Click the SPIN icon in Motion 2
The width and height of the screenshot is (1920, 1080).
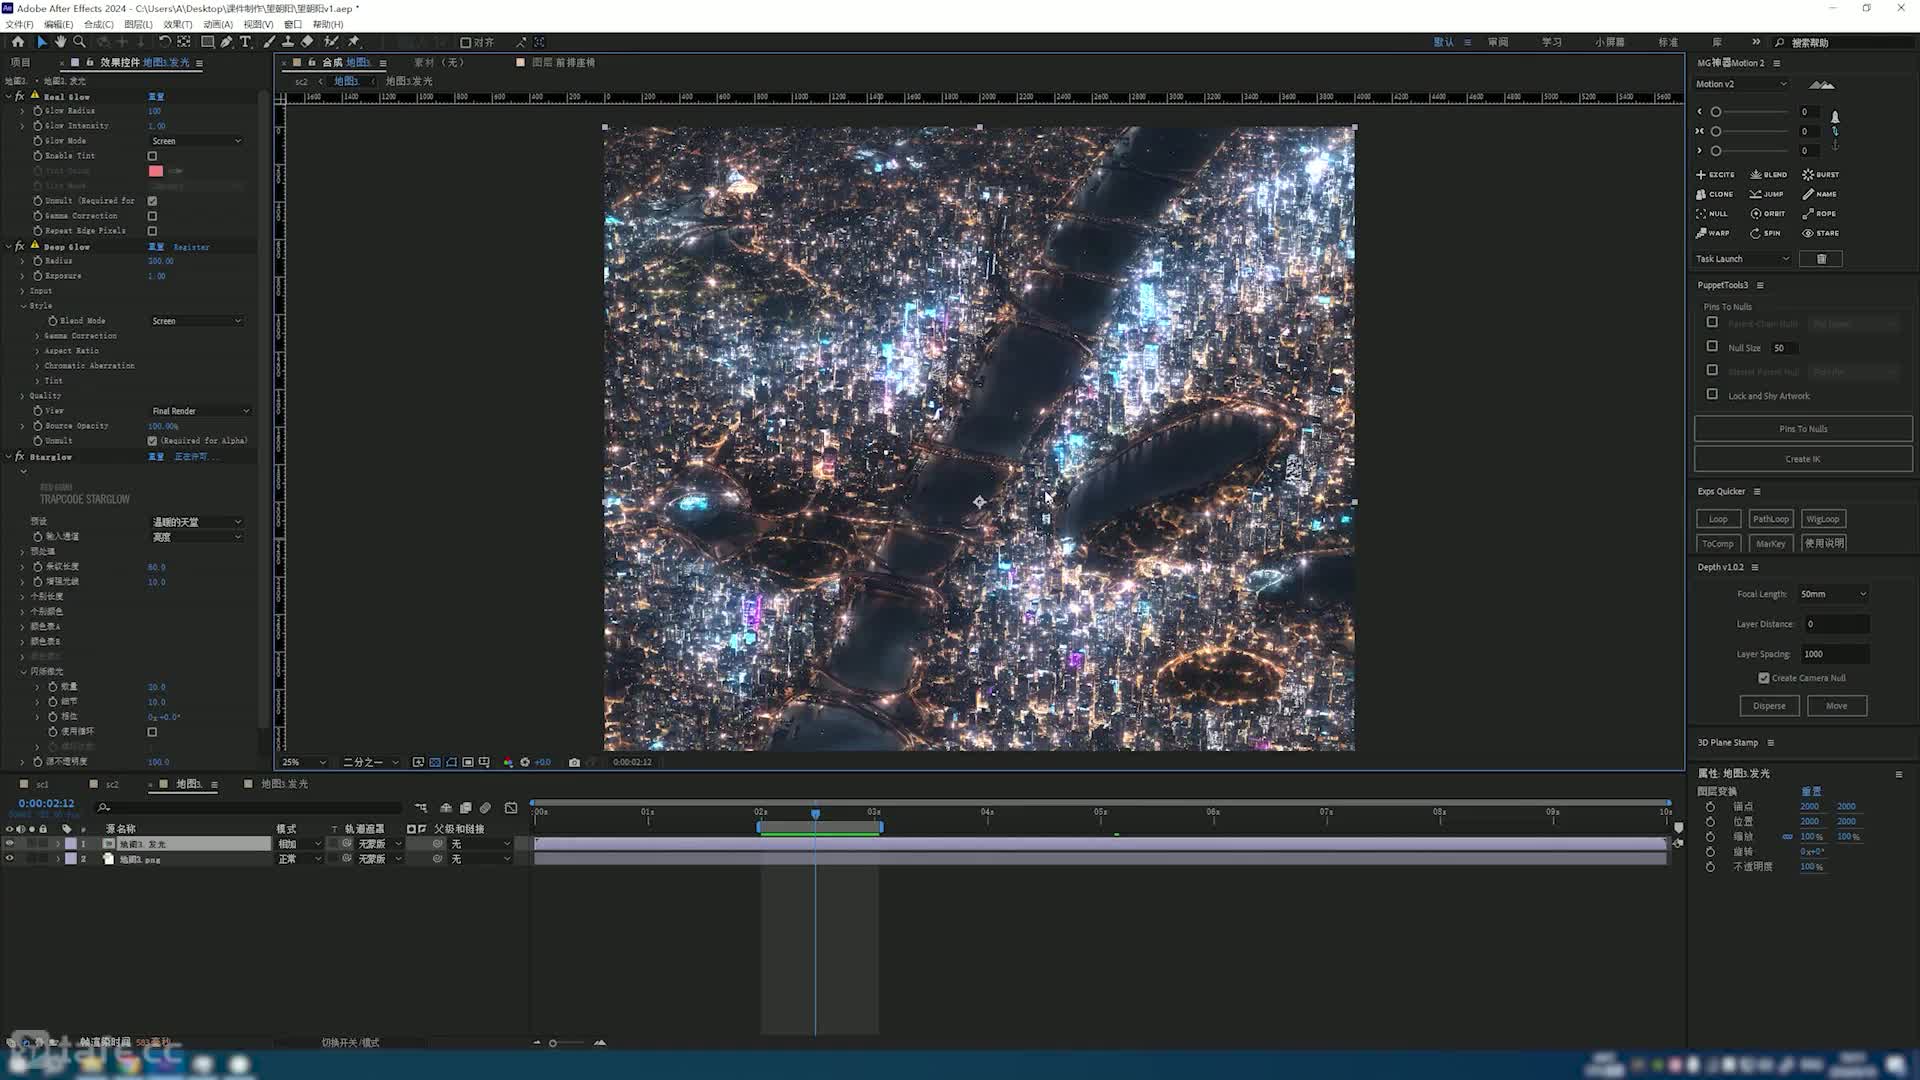(x=1755, y=233)
